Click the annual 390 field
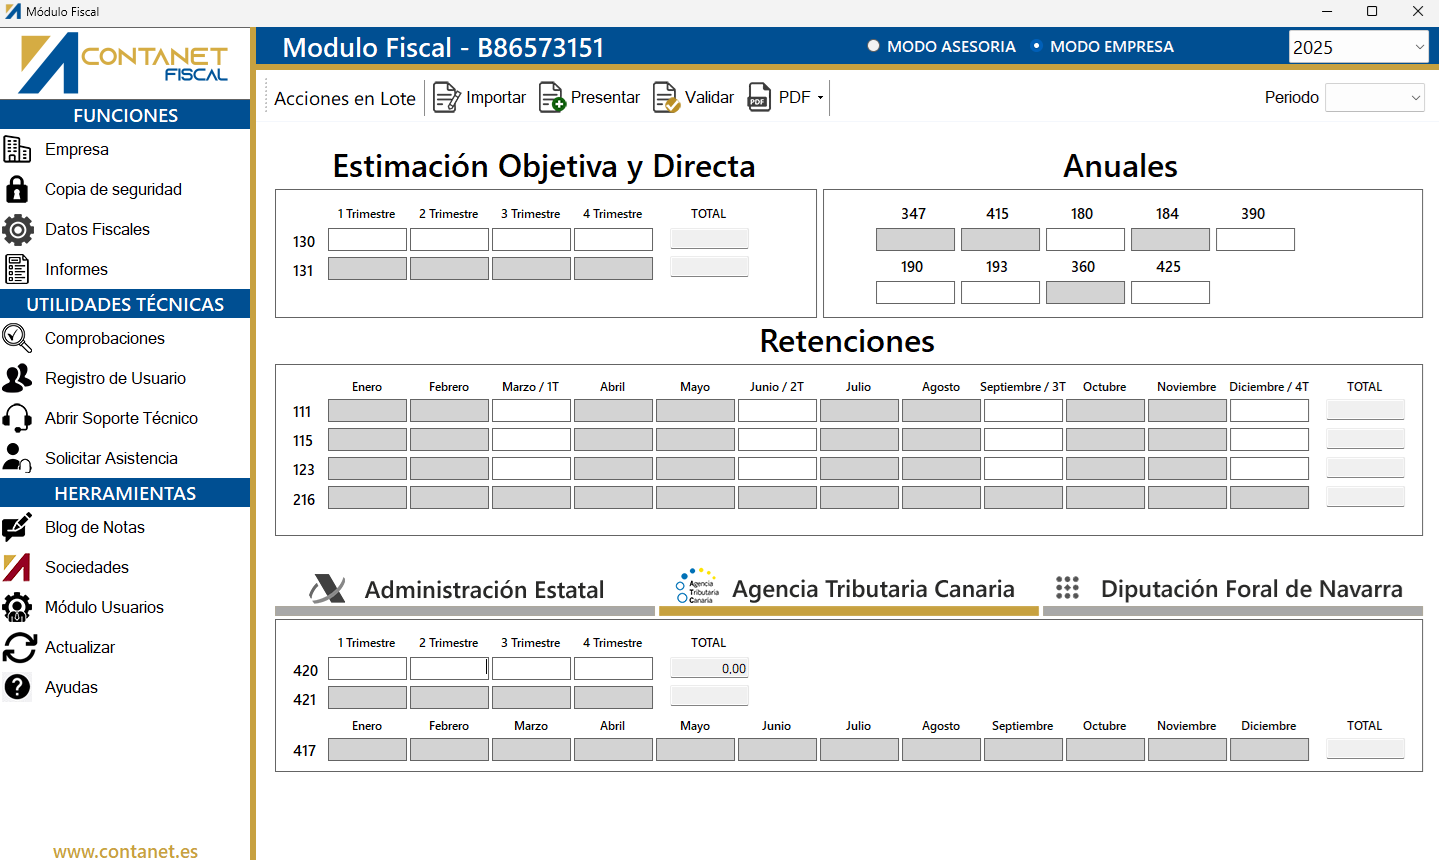The width and height of the screenshot is (1439, 860). pos(1255,240)
